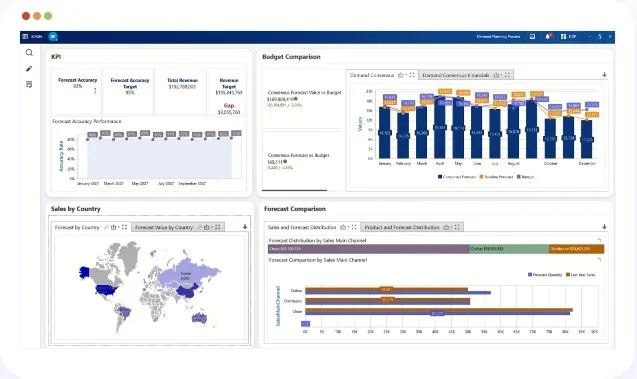Click the green macOS window button
This screenshot has height=379, width=637.
click(48, 16)
